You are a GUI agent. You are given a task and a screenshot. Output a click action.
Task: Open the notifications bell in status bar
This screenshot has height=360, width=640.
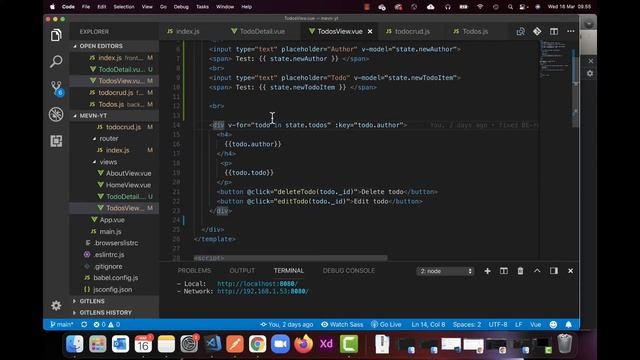pyautogui.click(x=569, y=324)
